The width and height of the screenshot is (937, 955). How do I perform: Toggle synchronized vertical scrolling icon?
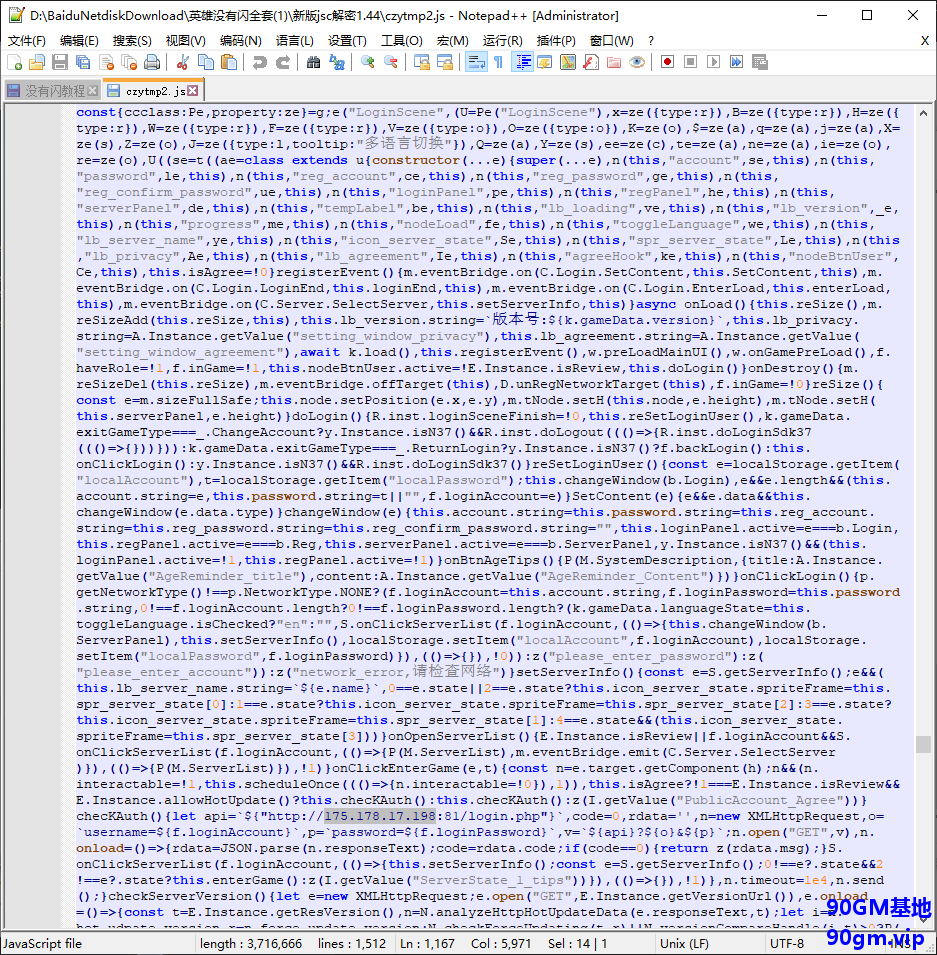click(422, 62)
